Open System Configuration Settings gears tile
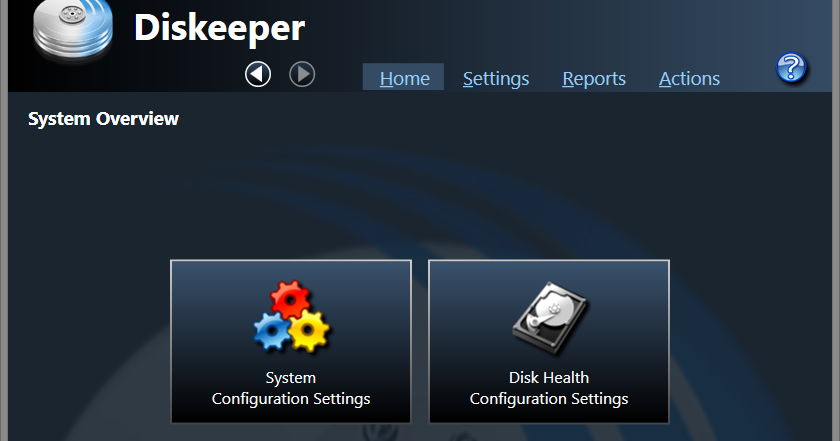The width and height of the screenshot is (840, 441). point(291,342)
